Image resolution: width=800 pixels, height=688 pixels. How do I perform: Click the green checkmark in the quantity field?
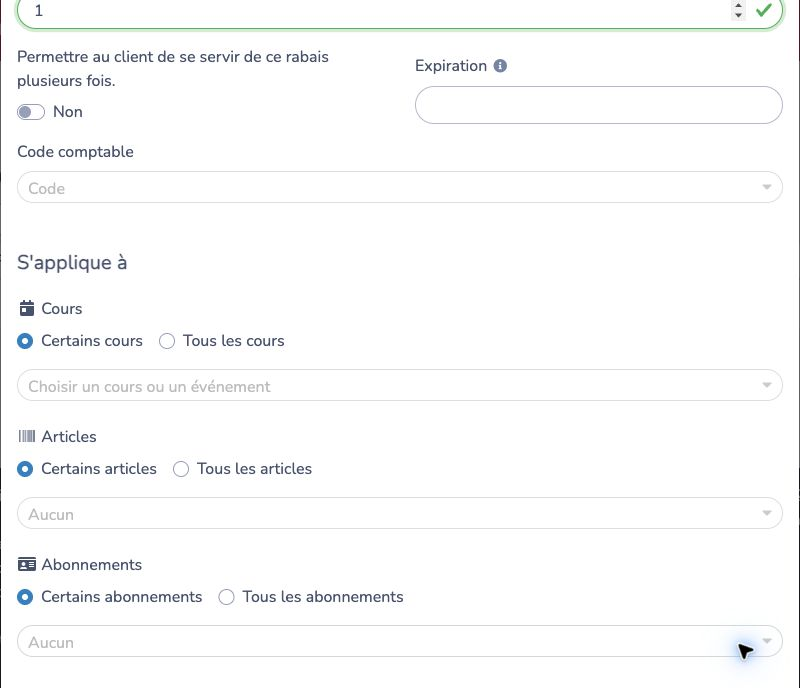763,10
